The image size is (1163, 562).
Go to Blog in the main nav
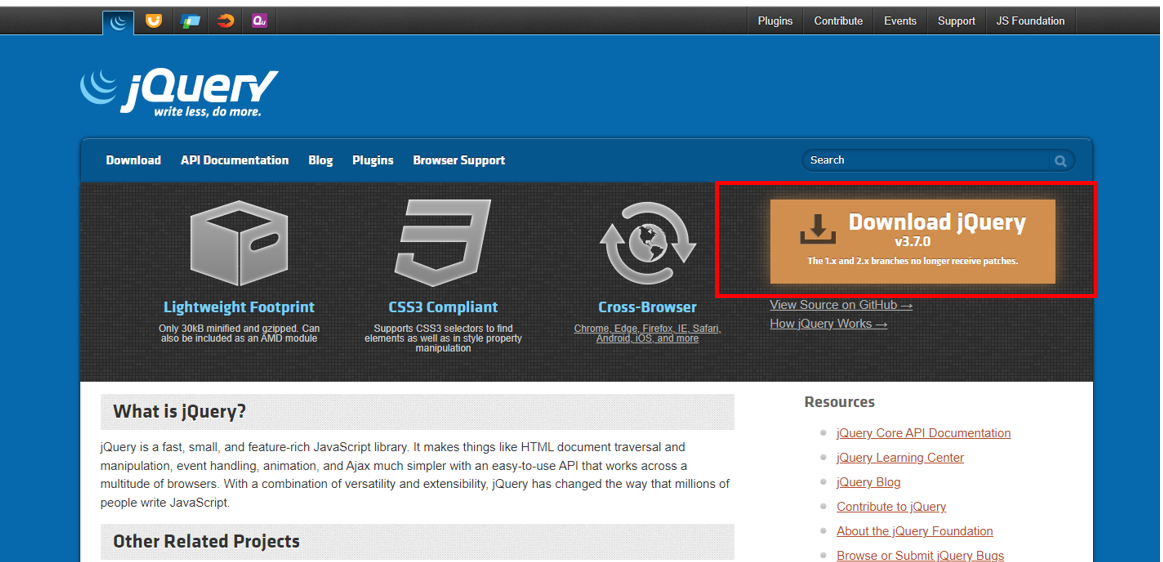click(x=320, y=160)
